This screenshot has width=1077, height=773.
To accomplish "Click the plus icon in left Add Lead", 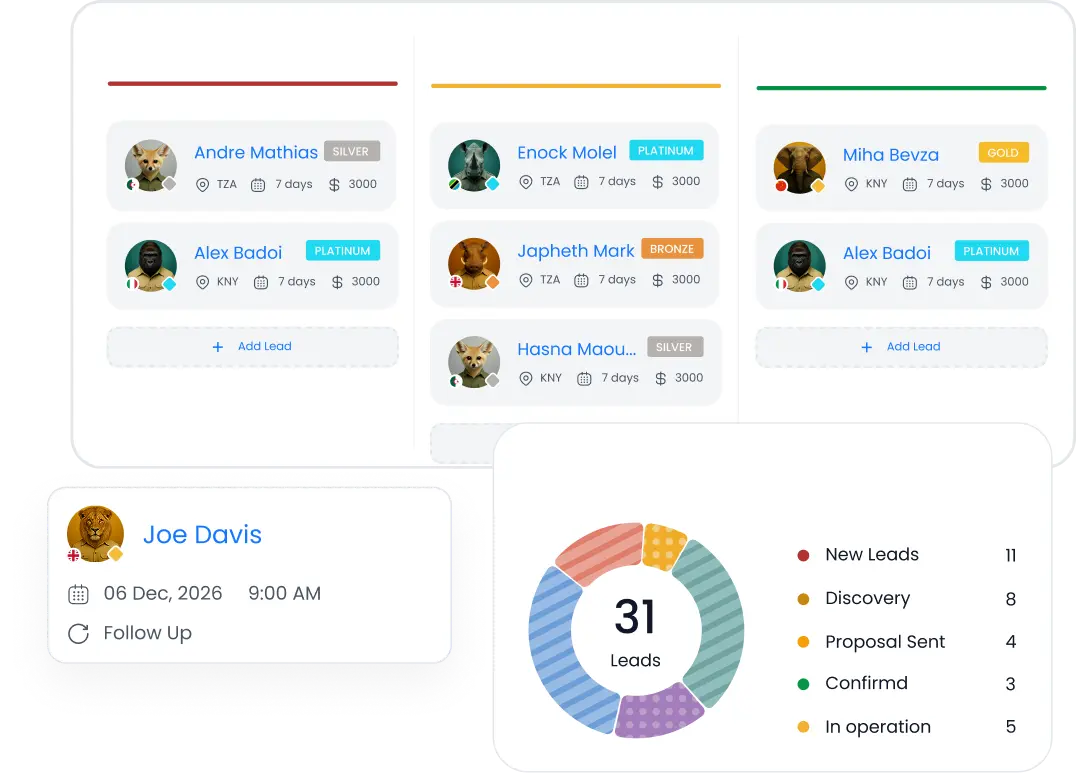I will 218,347.
